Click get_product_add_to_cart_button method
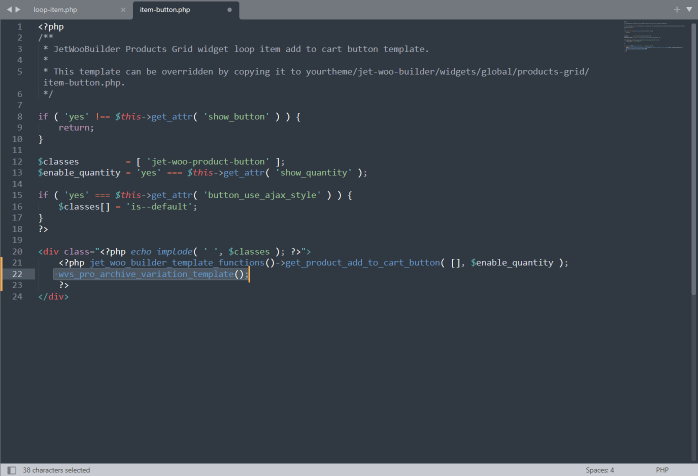 tap(362, 263)
